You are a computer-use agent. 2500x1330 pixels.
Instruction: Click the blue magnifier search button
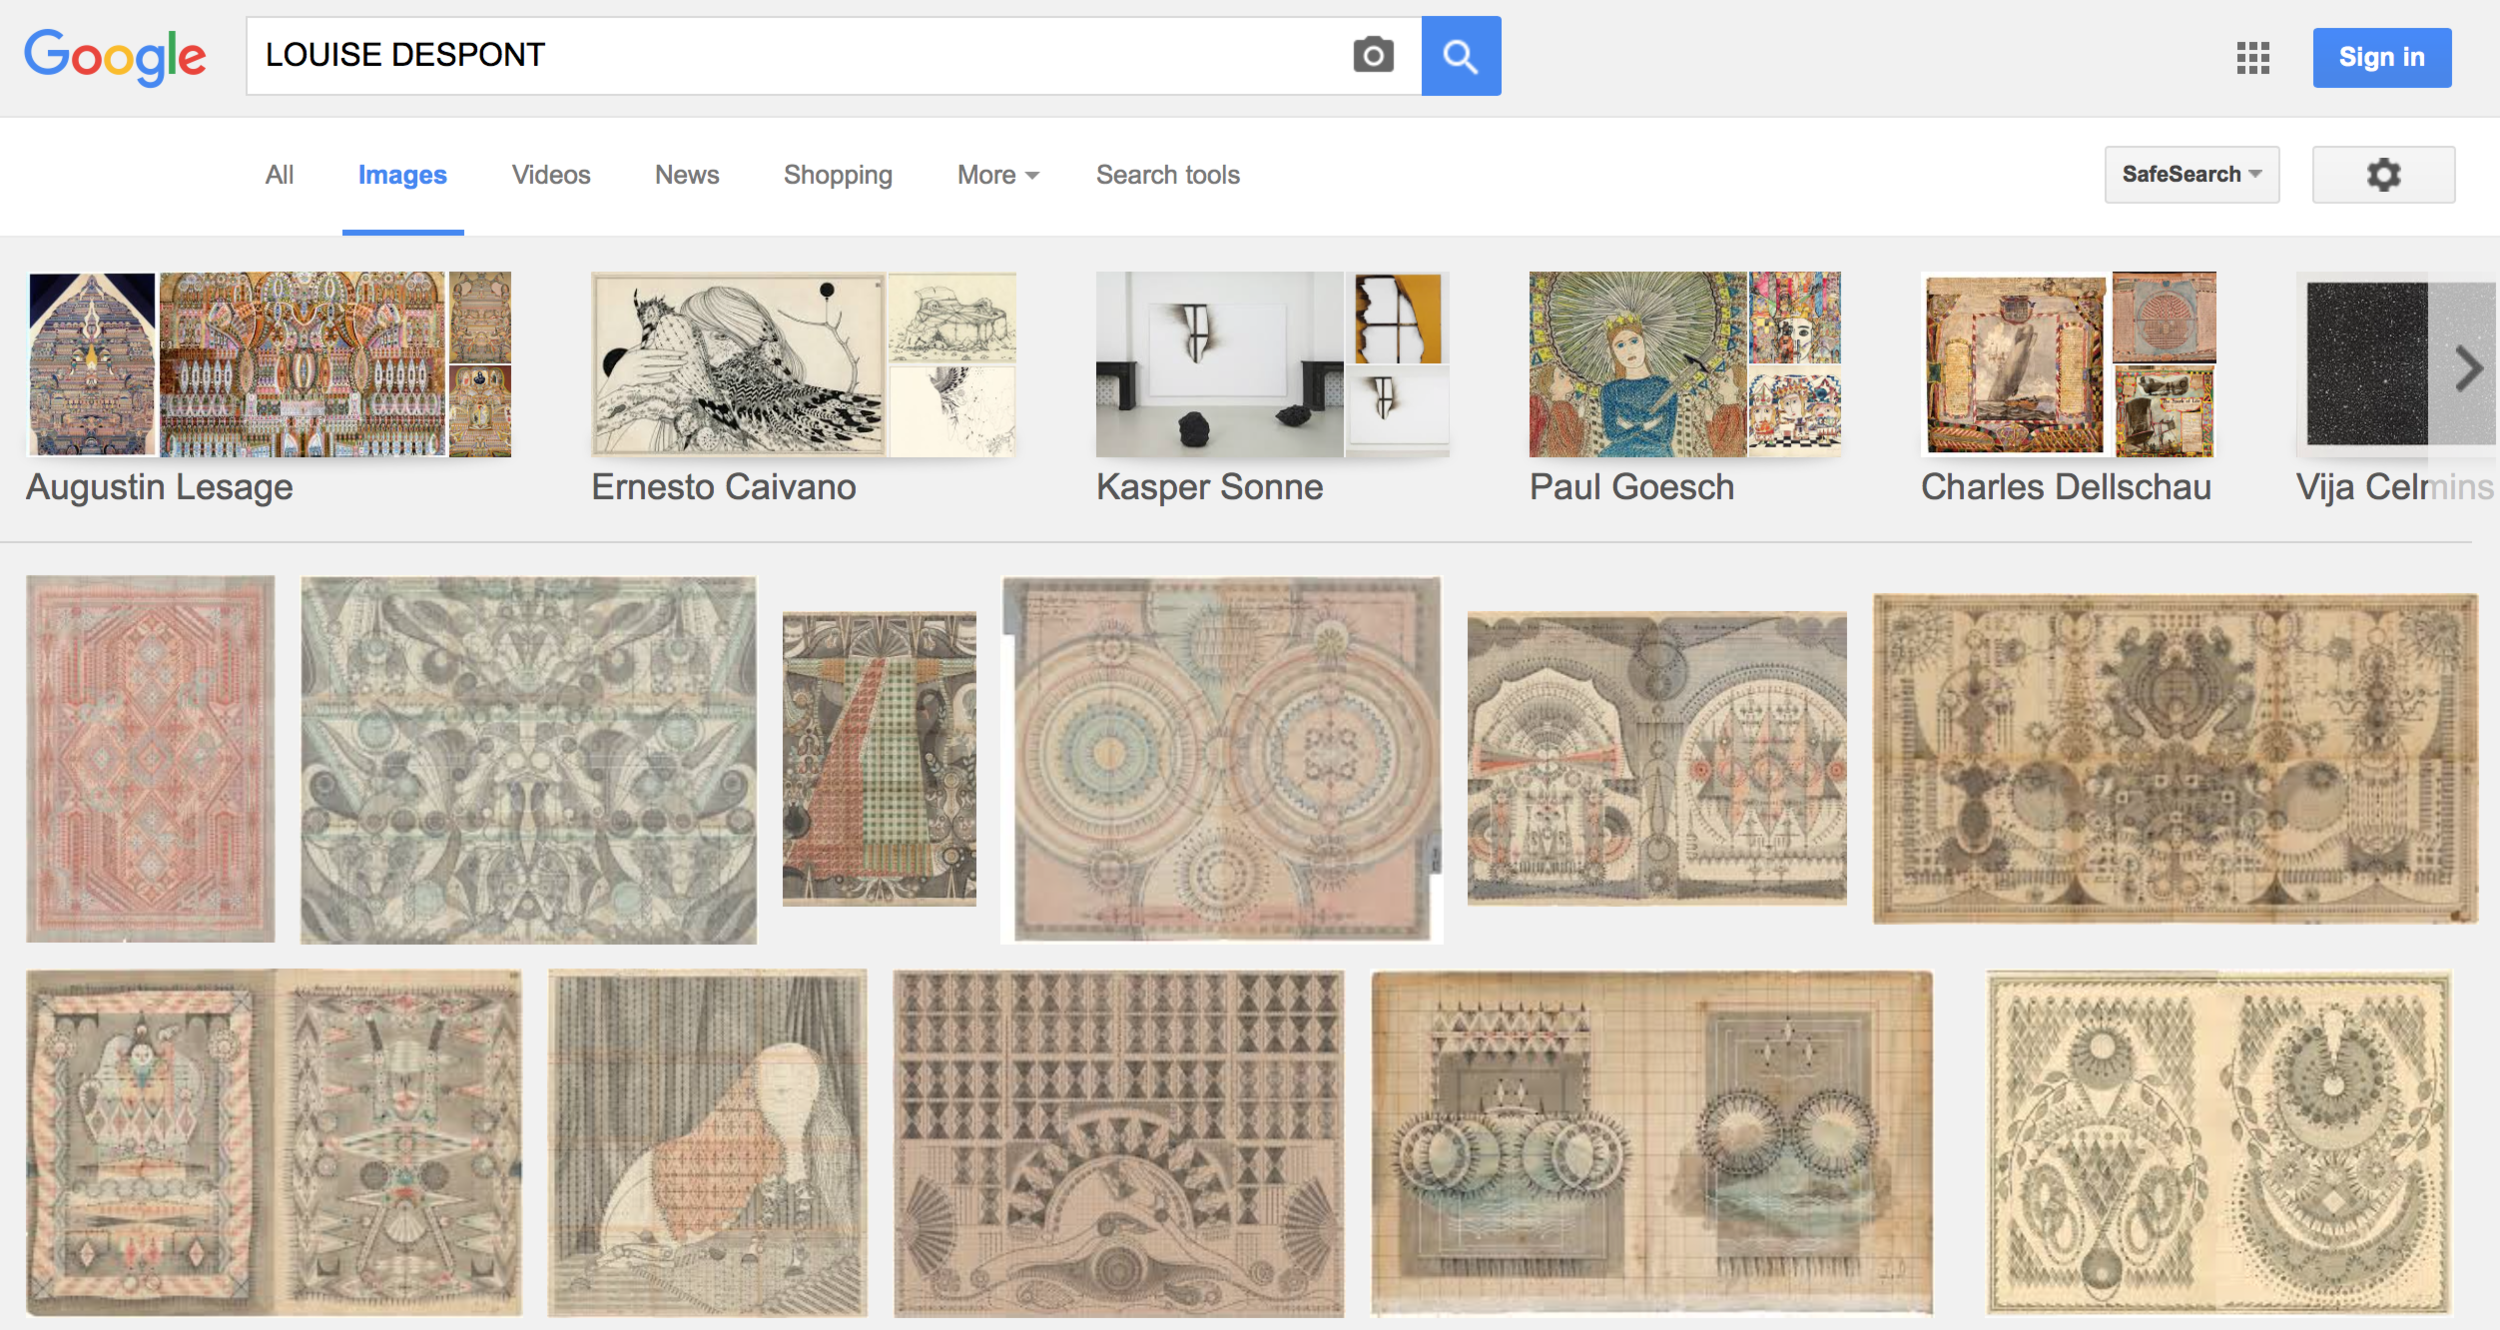point(1461,56)
